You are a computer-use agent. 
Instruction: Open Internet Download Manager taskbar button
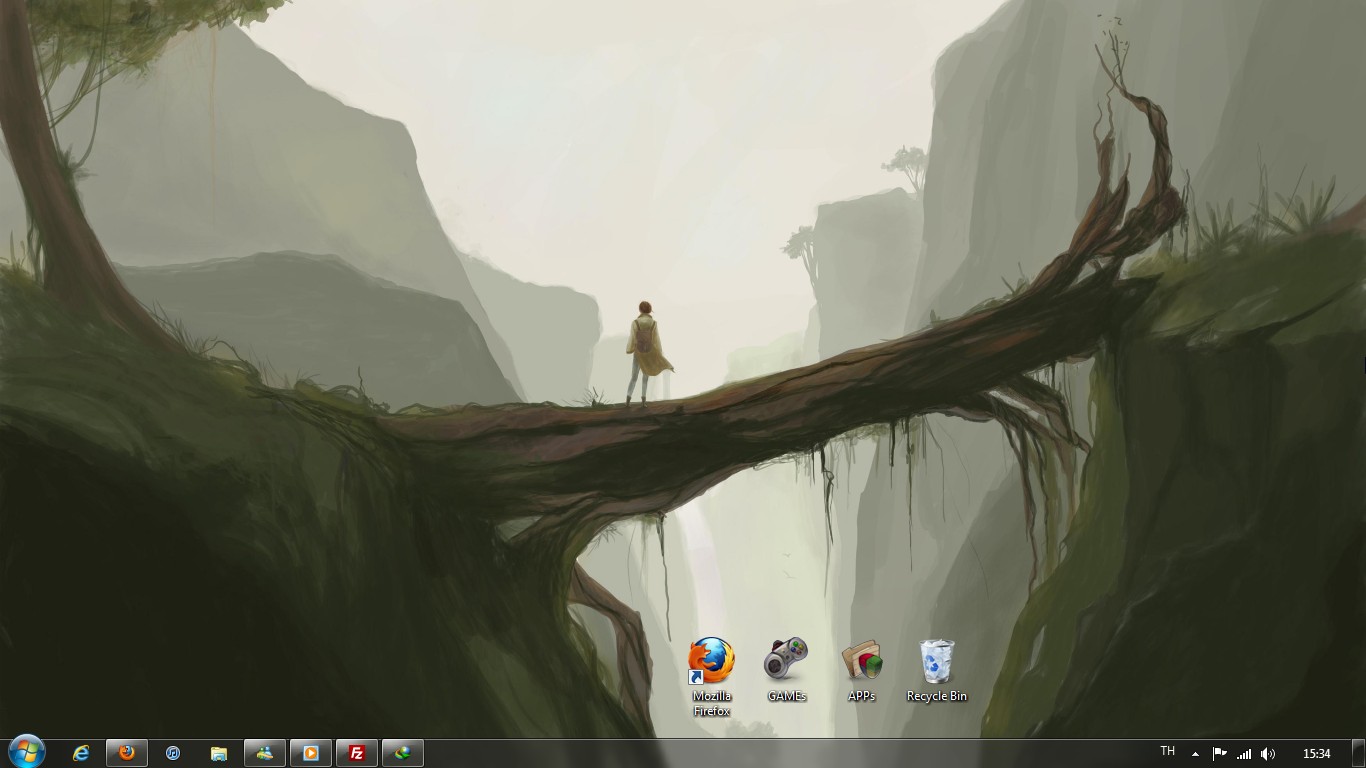[403, 753]
